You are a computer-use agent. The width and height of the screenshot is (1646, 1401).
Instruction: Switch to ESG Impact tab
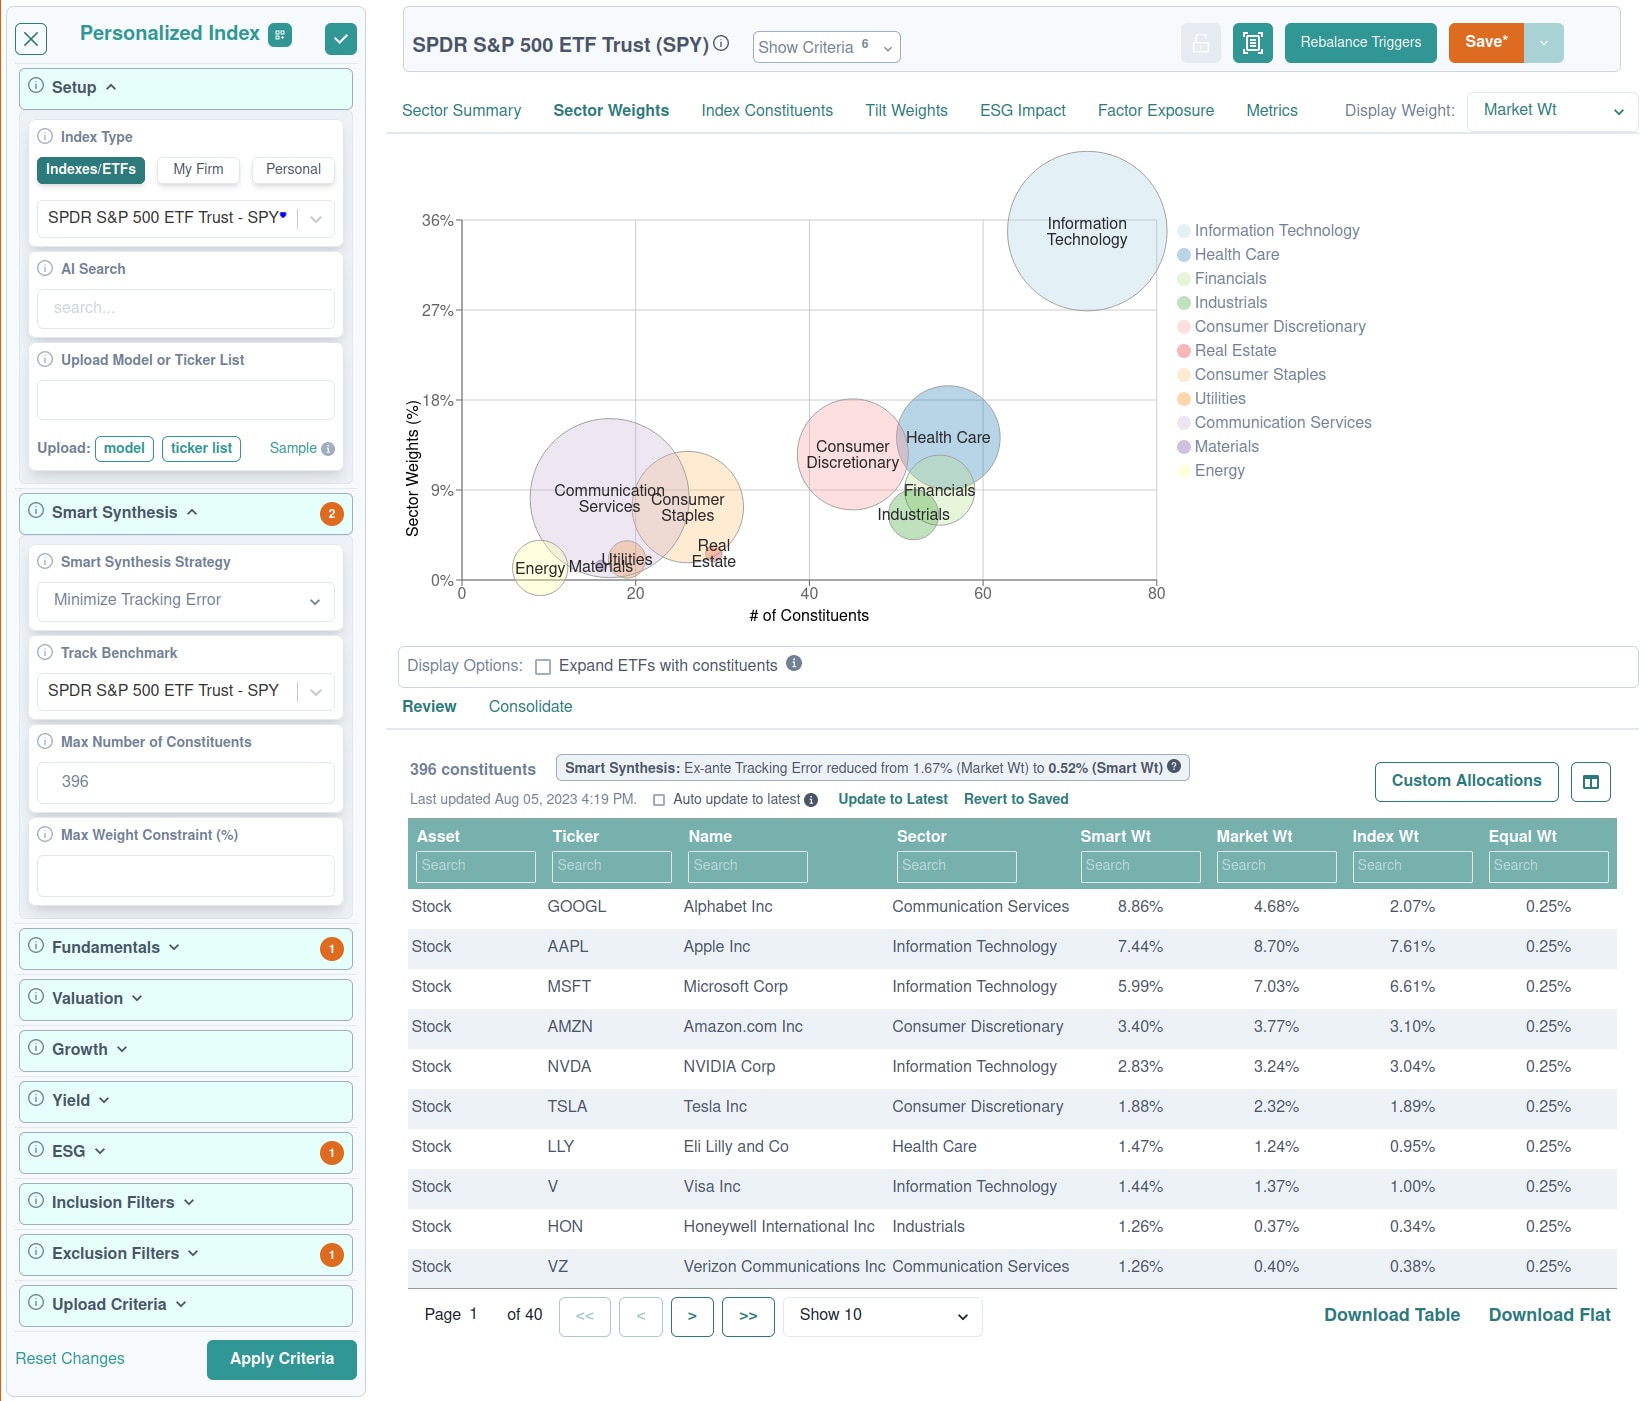click(x=1022, y=111)
